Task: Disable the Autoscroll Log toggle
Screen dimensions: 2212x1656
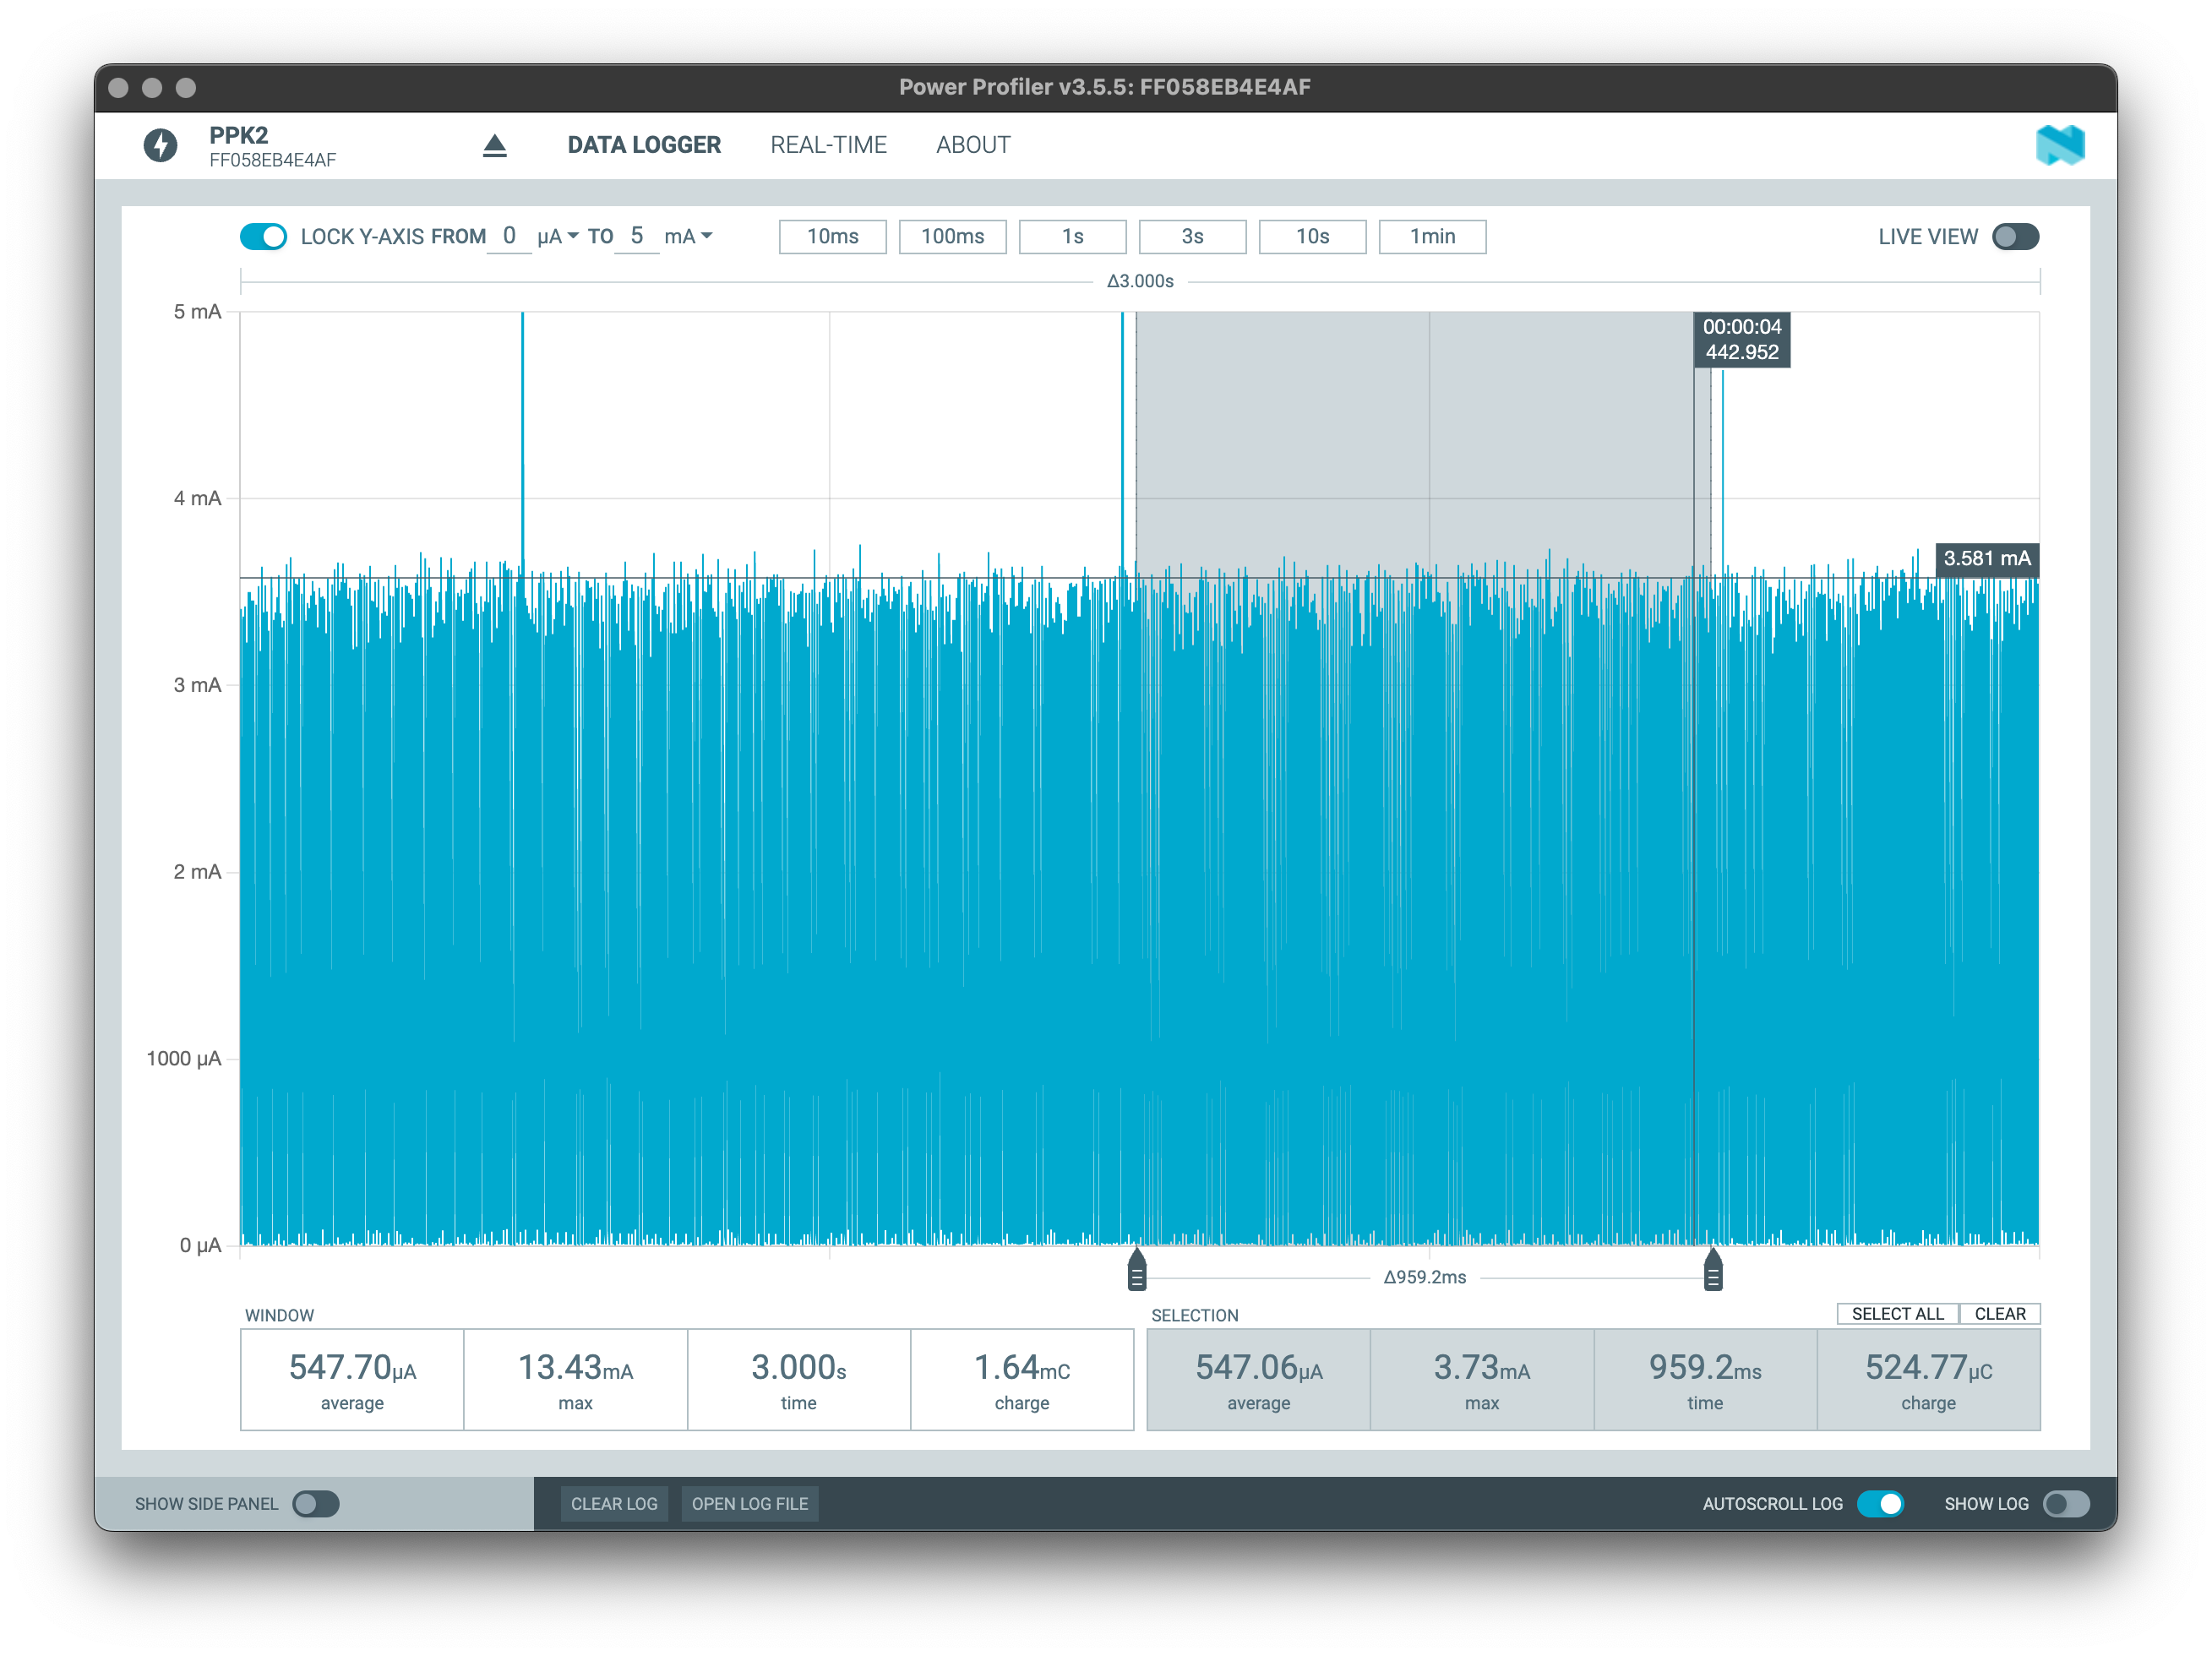Action: point(1880,1504)
